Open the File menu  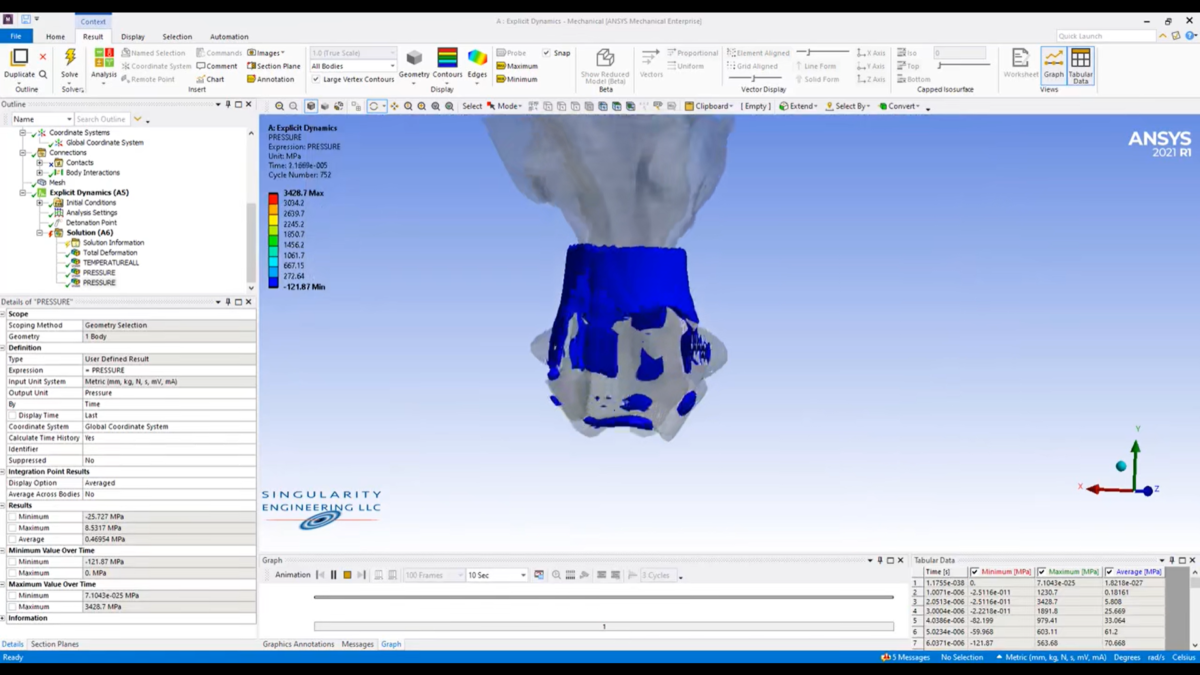16,37
